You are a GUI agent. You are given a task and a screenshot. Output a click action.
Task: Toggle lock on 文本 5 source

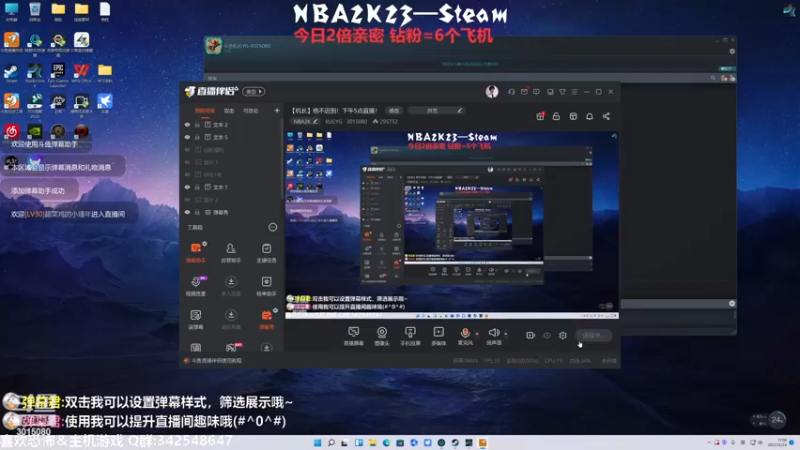coord(197,137)
